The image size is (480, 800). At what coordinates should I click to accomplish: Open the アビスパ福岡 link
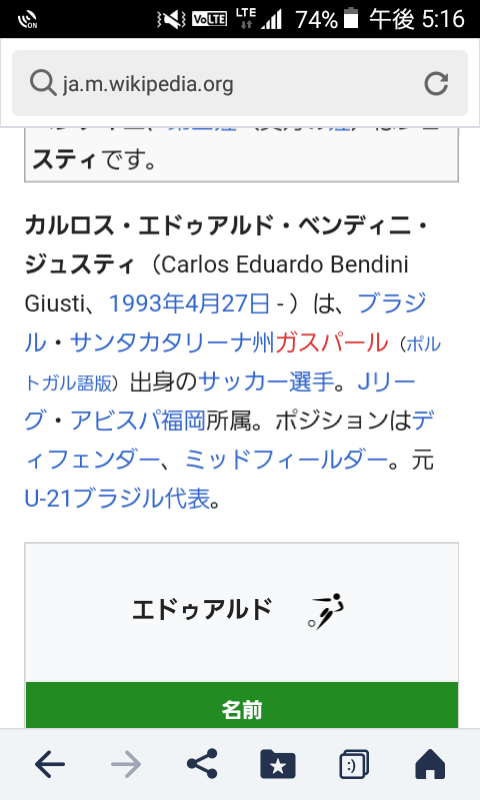(138, 421)
